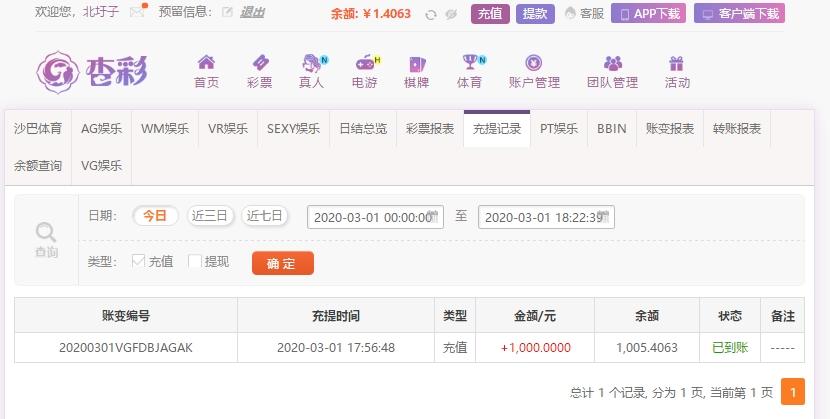The image size is (830, 419).
Task: Toggle the 提现 type checkbox
Action: click(x=195, y=261)
